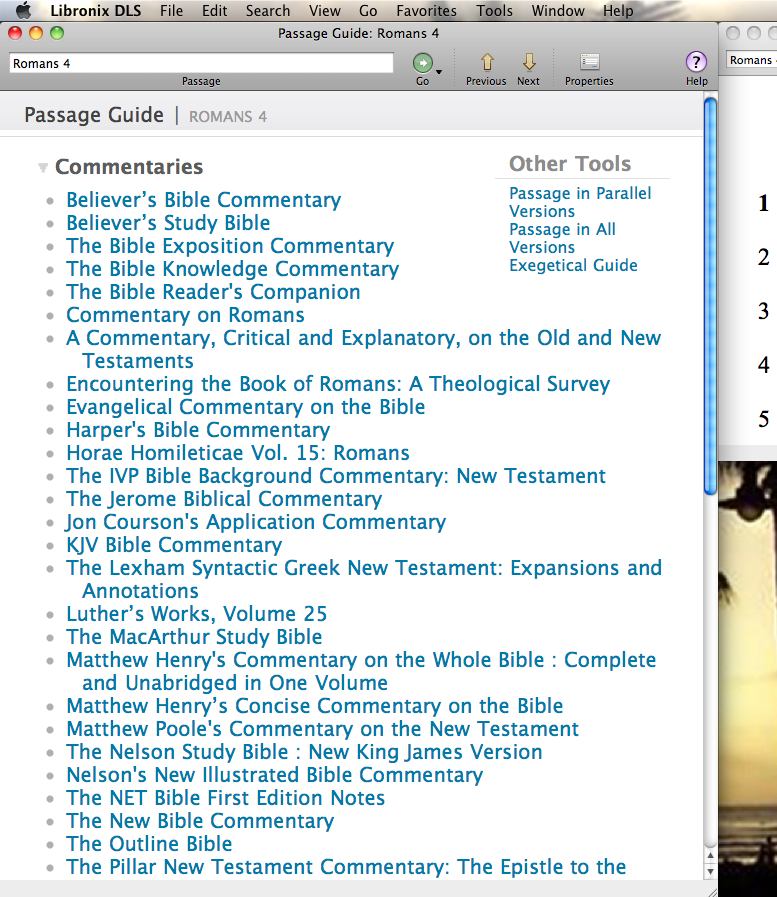Open Nelson's New Illustrated Bible Commentary link
777x897 pixels.
[275, 775]
